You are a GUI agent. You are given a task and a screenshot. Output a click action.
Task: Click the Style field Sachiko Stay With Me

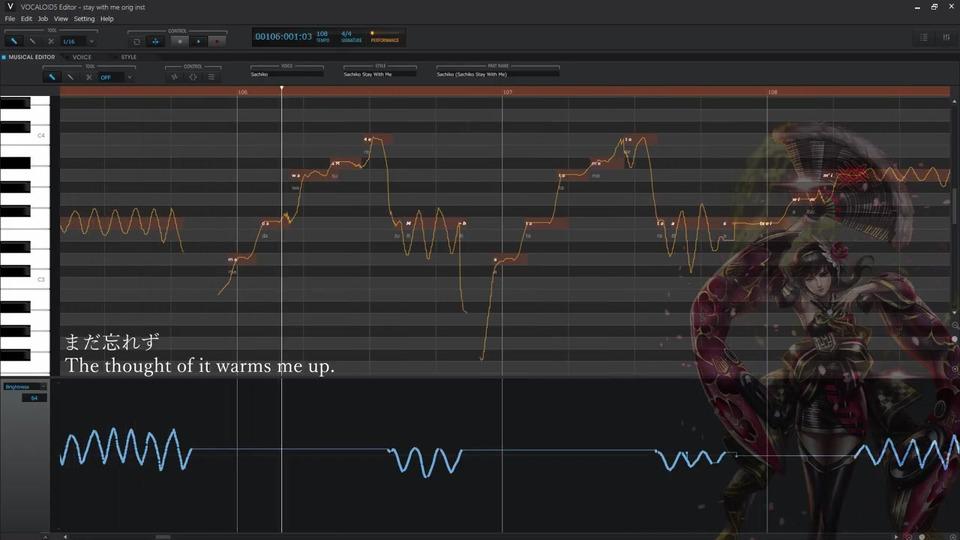coord(380,74)
